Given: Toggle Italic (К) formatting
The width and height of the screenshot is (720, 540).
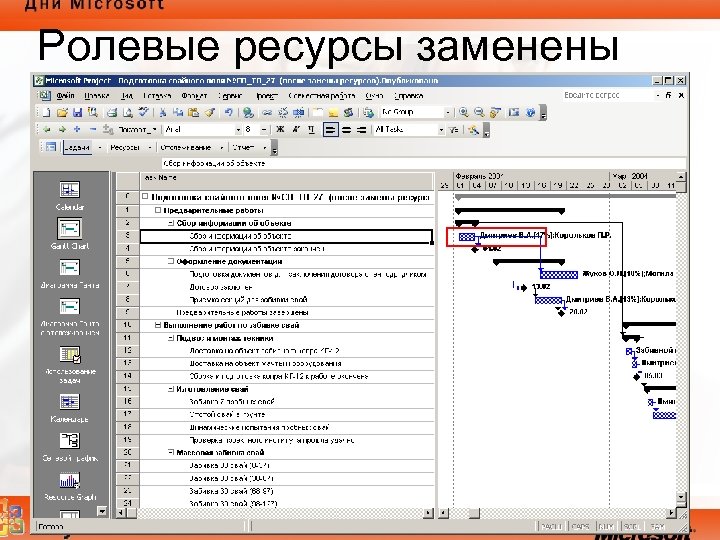Looking at the screenshot, I should (296, 130).
